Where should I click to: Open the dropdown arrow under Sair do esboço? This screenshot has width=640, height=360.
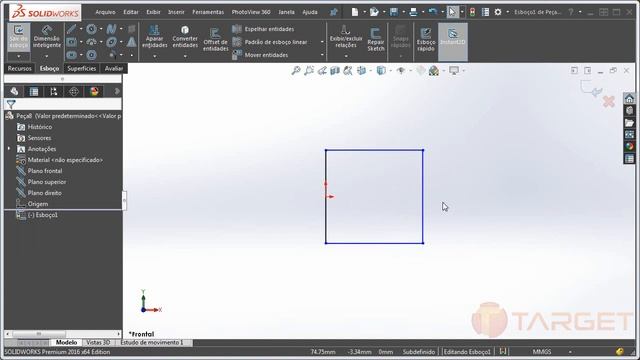19,56
